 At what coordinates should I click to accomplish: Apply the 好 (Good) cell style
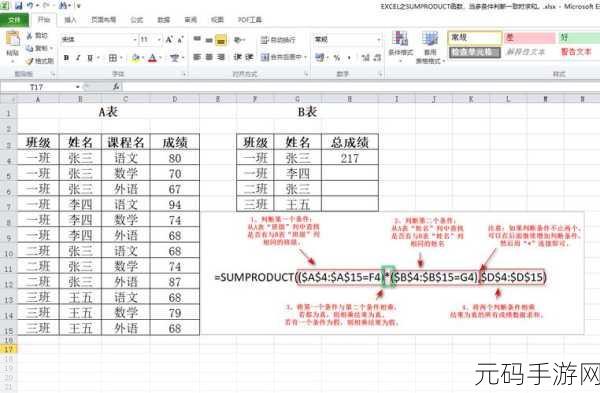[x=579, y=38]
